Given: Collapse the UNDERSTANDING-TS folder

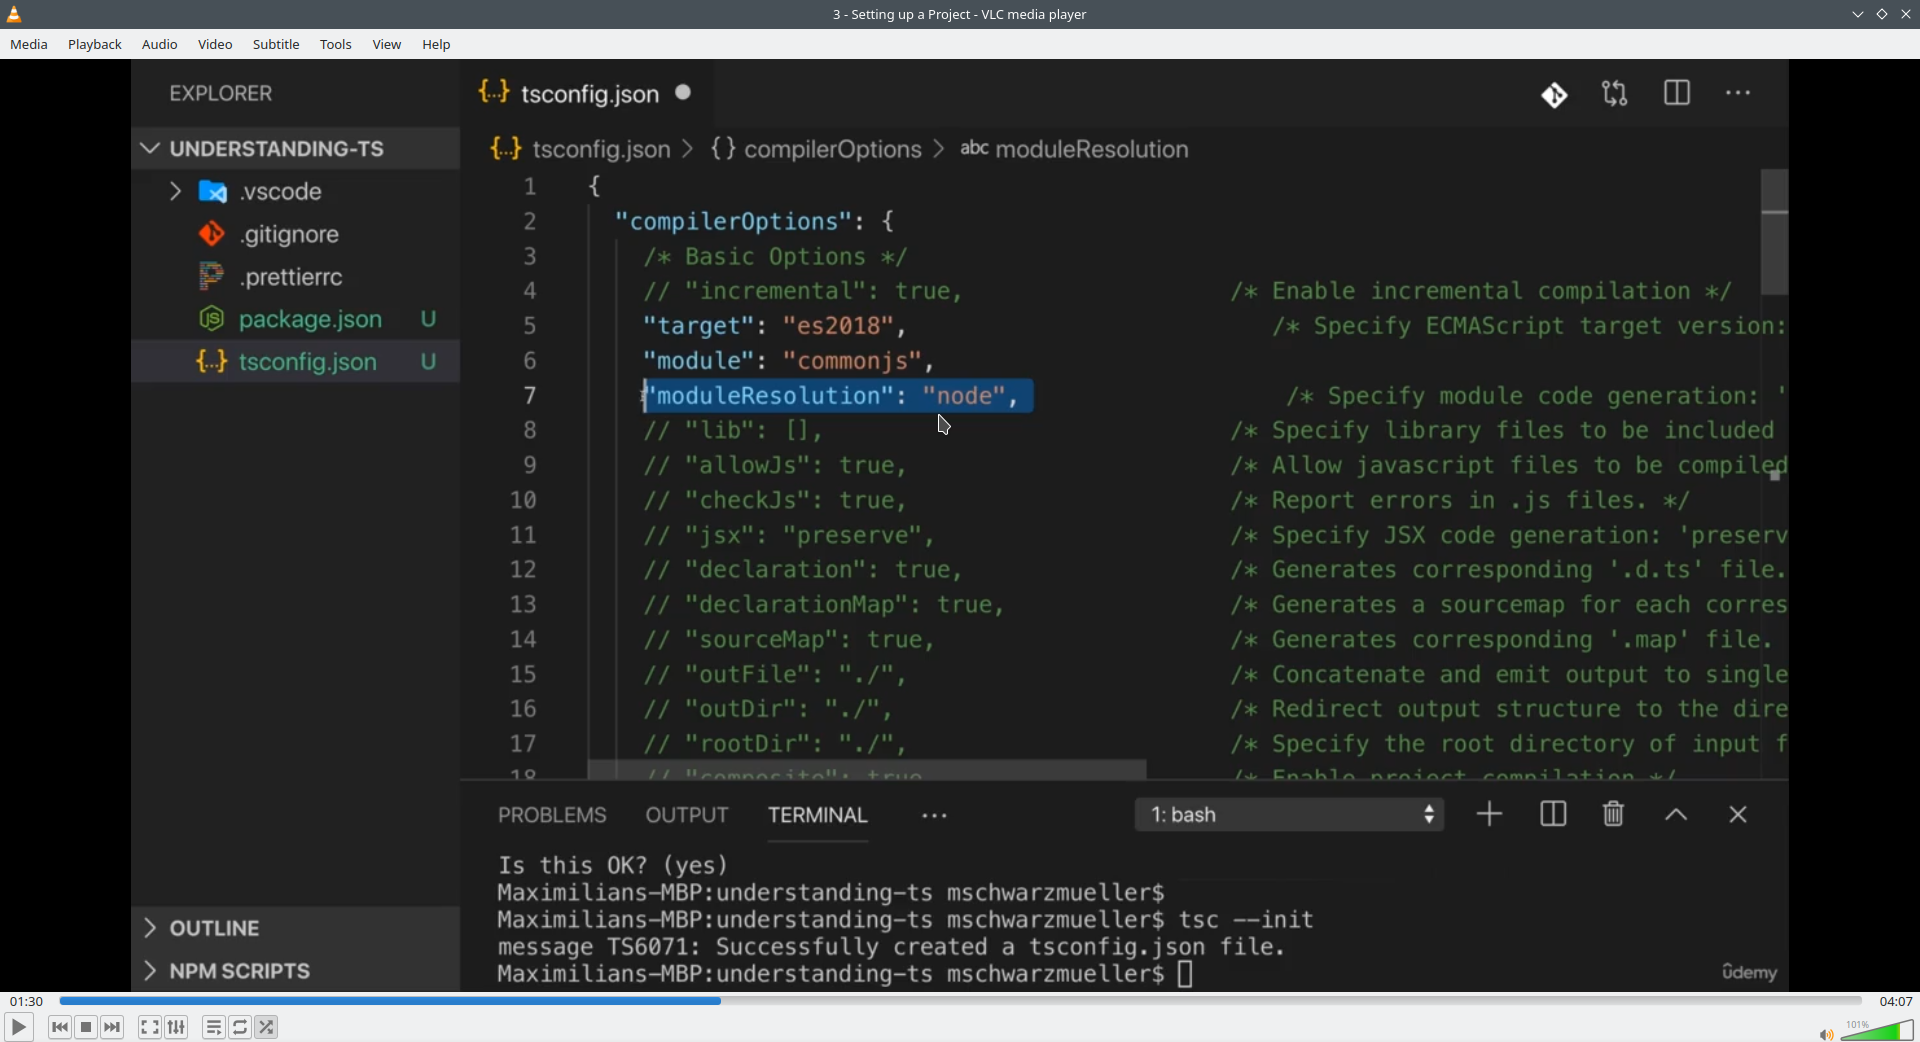Looking at the screenshot, I should tap(148, 148).
